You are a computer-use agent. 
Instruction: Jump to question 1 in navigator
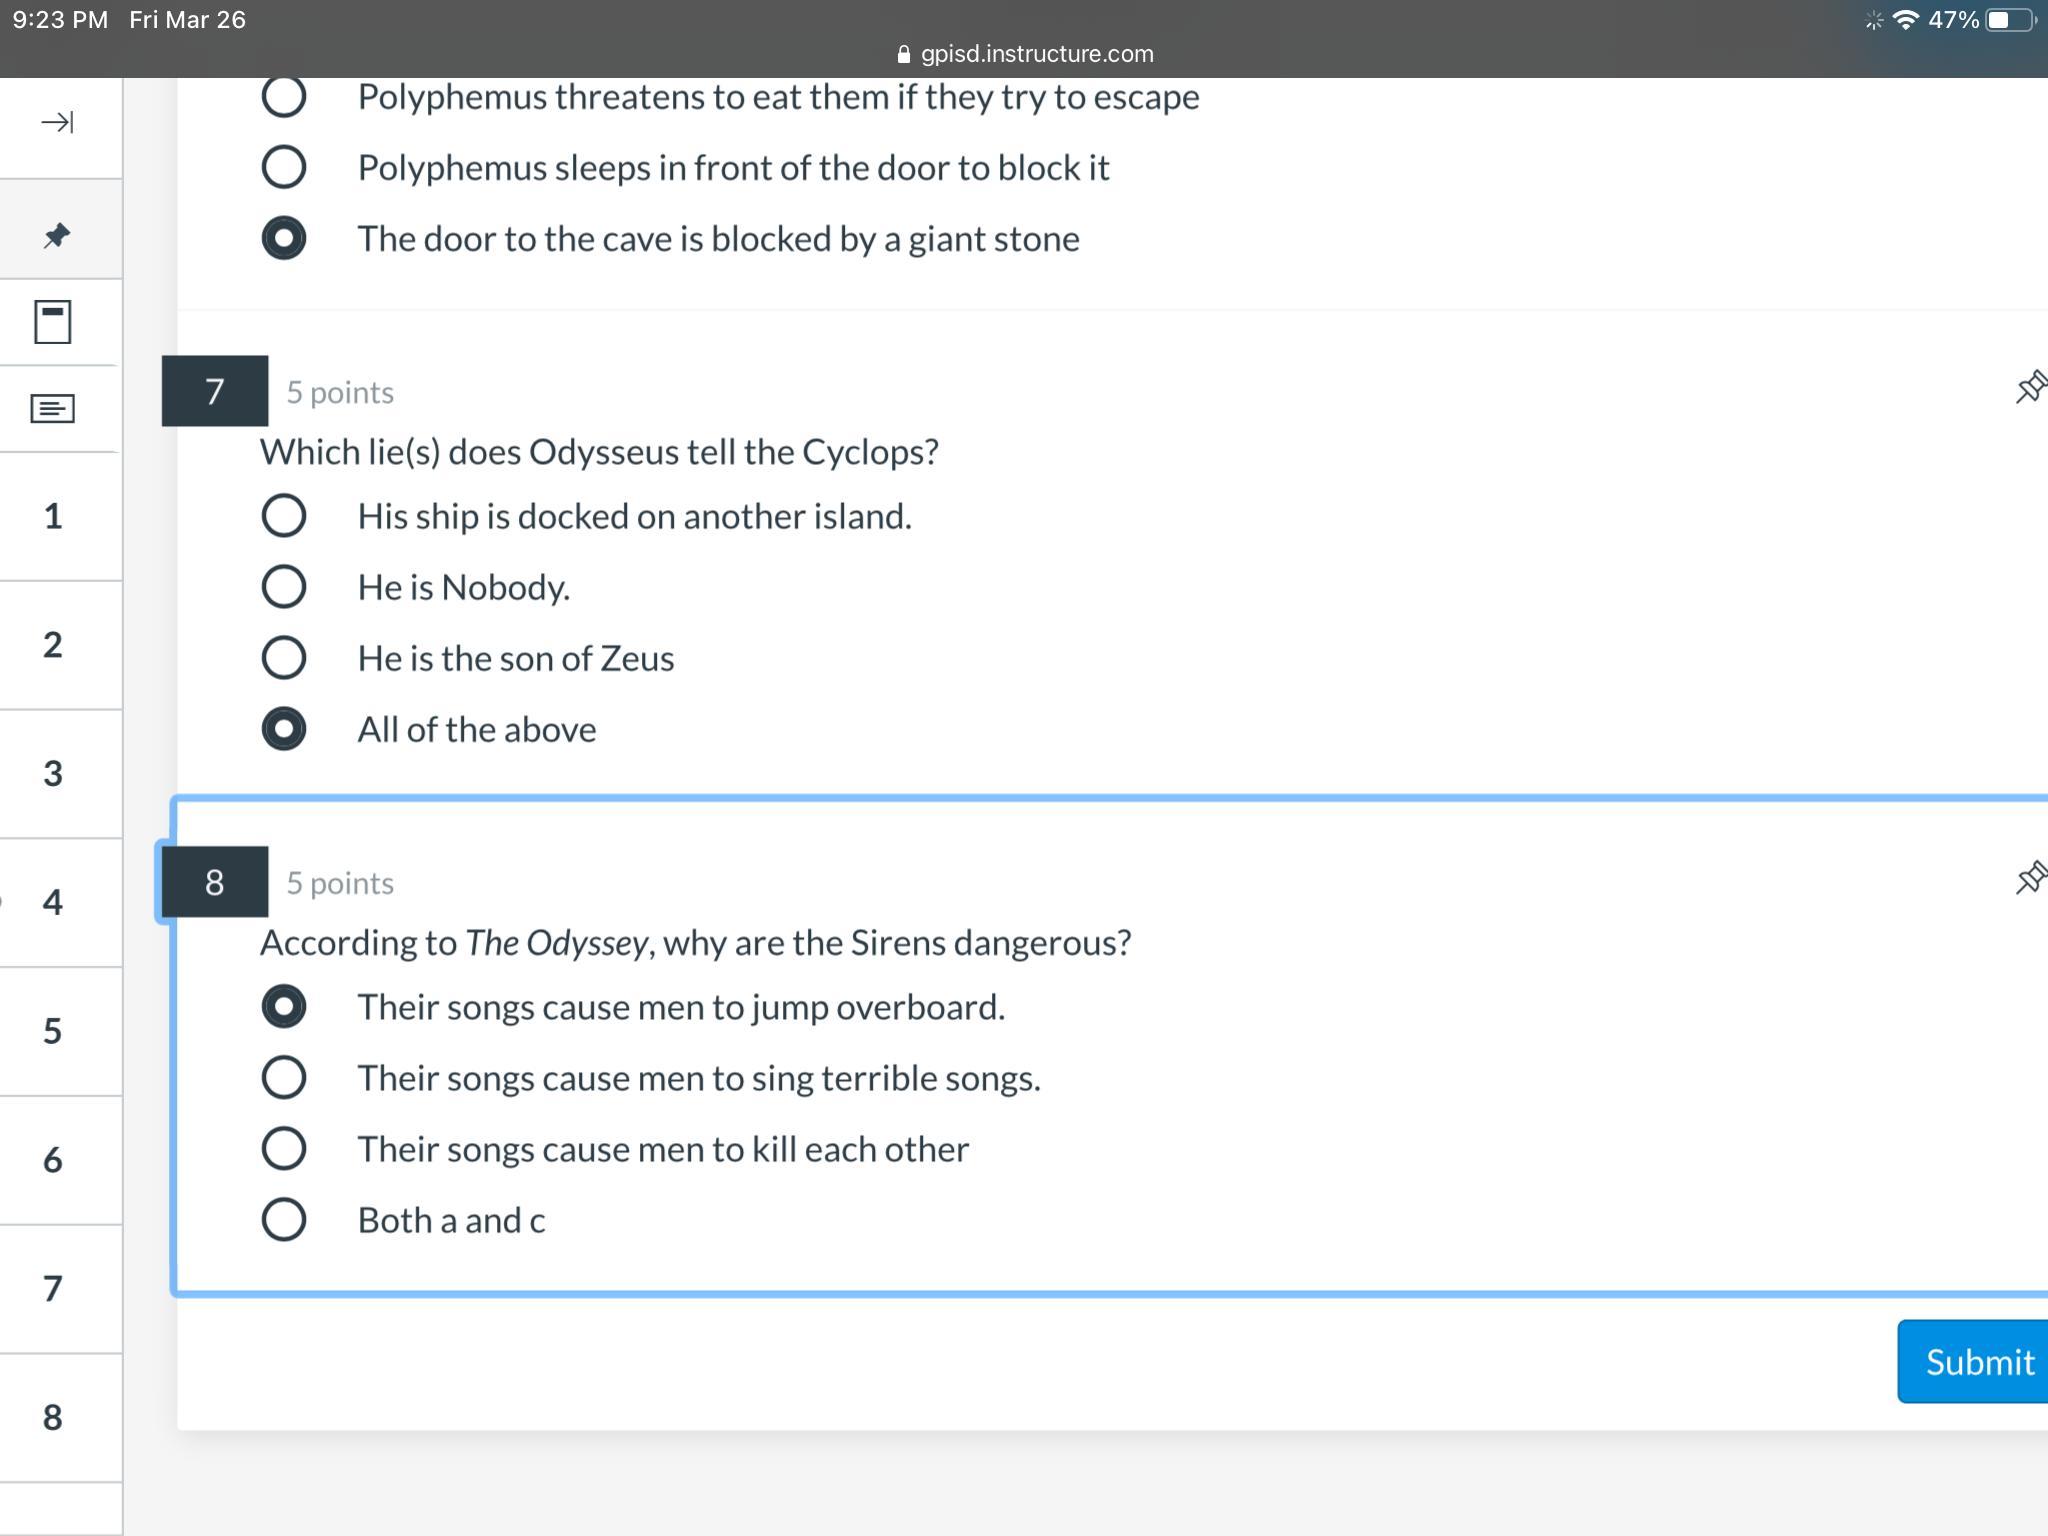[53, 516]
